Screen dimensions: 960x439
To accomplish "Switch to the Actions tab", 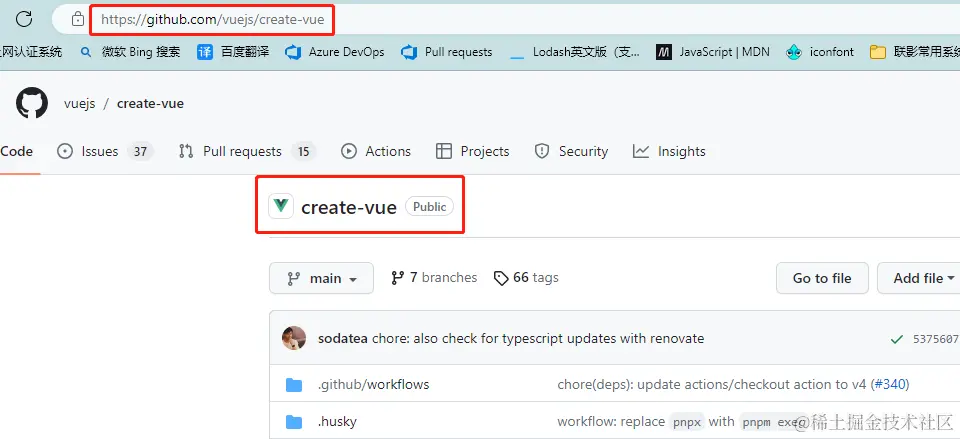I will pyautogui.click(x=376, y=151).
